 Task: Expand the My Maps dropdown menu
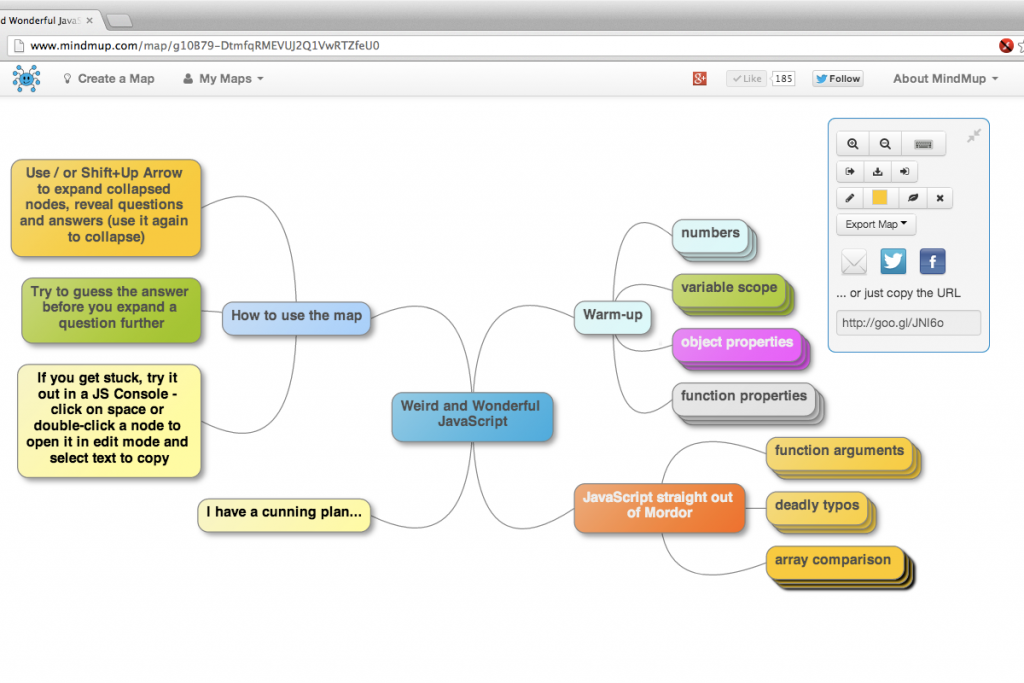[223, 79]
